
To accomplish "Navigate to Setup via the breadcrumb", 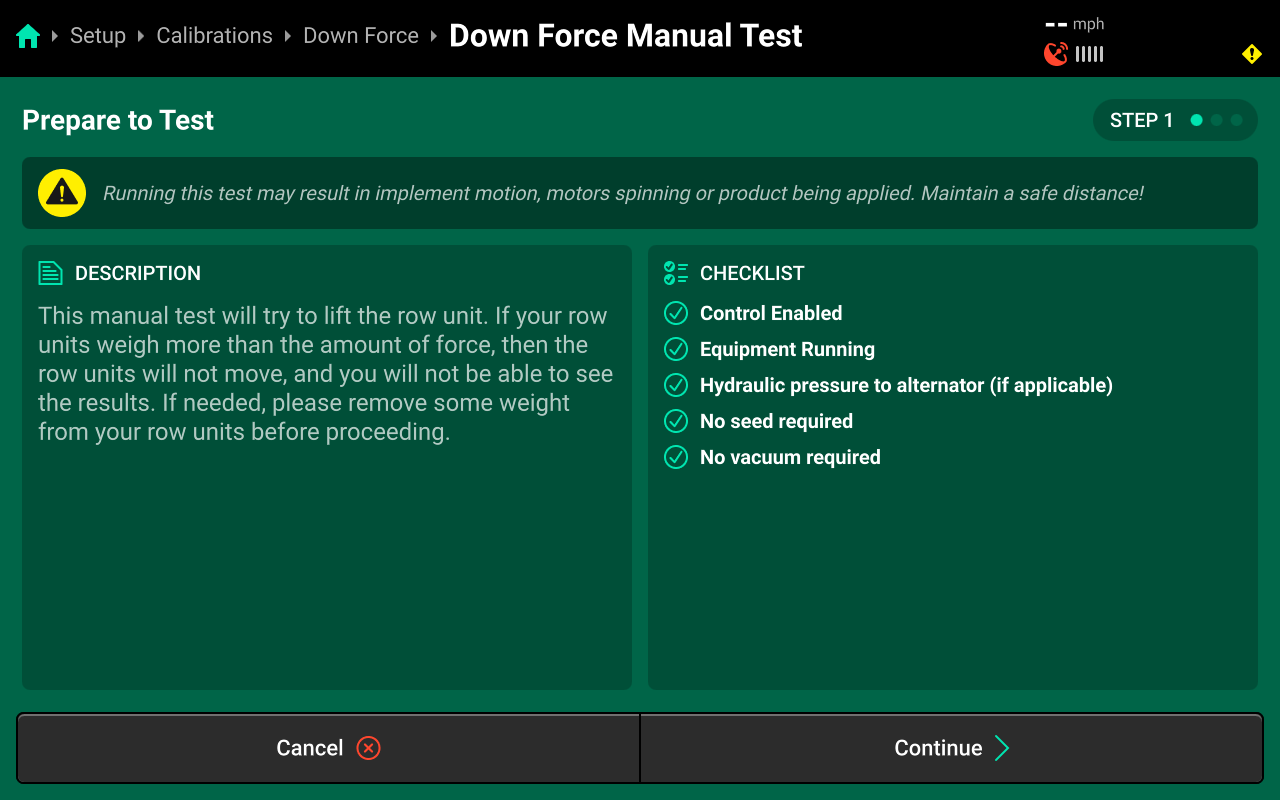I will [97, 35].
